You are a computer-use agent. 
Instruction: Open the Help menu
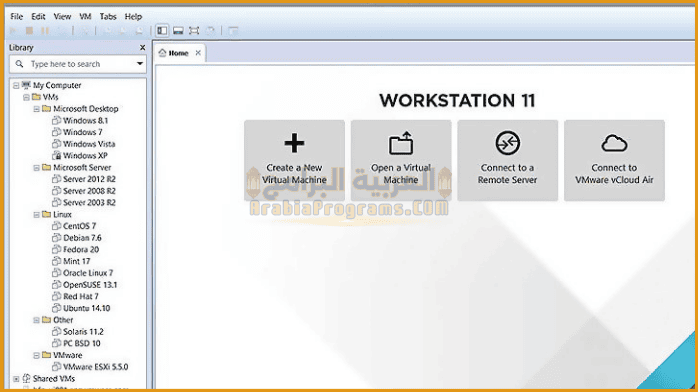(x=133, y=16)
